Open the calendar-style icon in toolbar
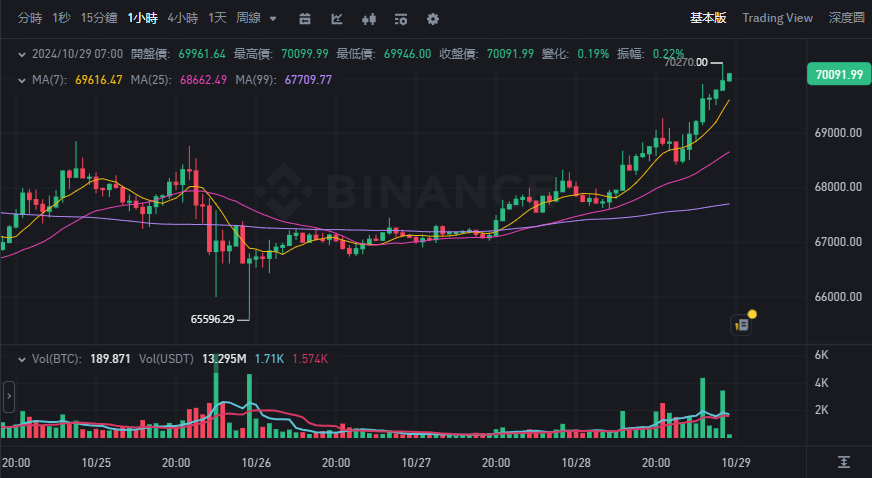The width and height of the screenshot is (872, 478). pyautogui.click(x=305, y=18)
